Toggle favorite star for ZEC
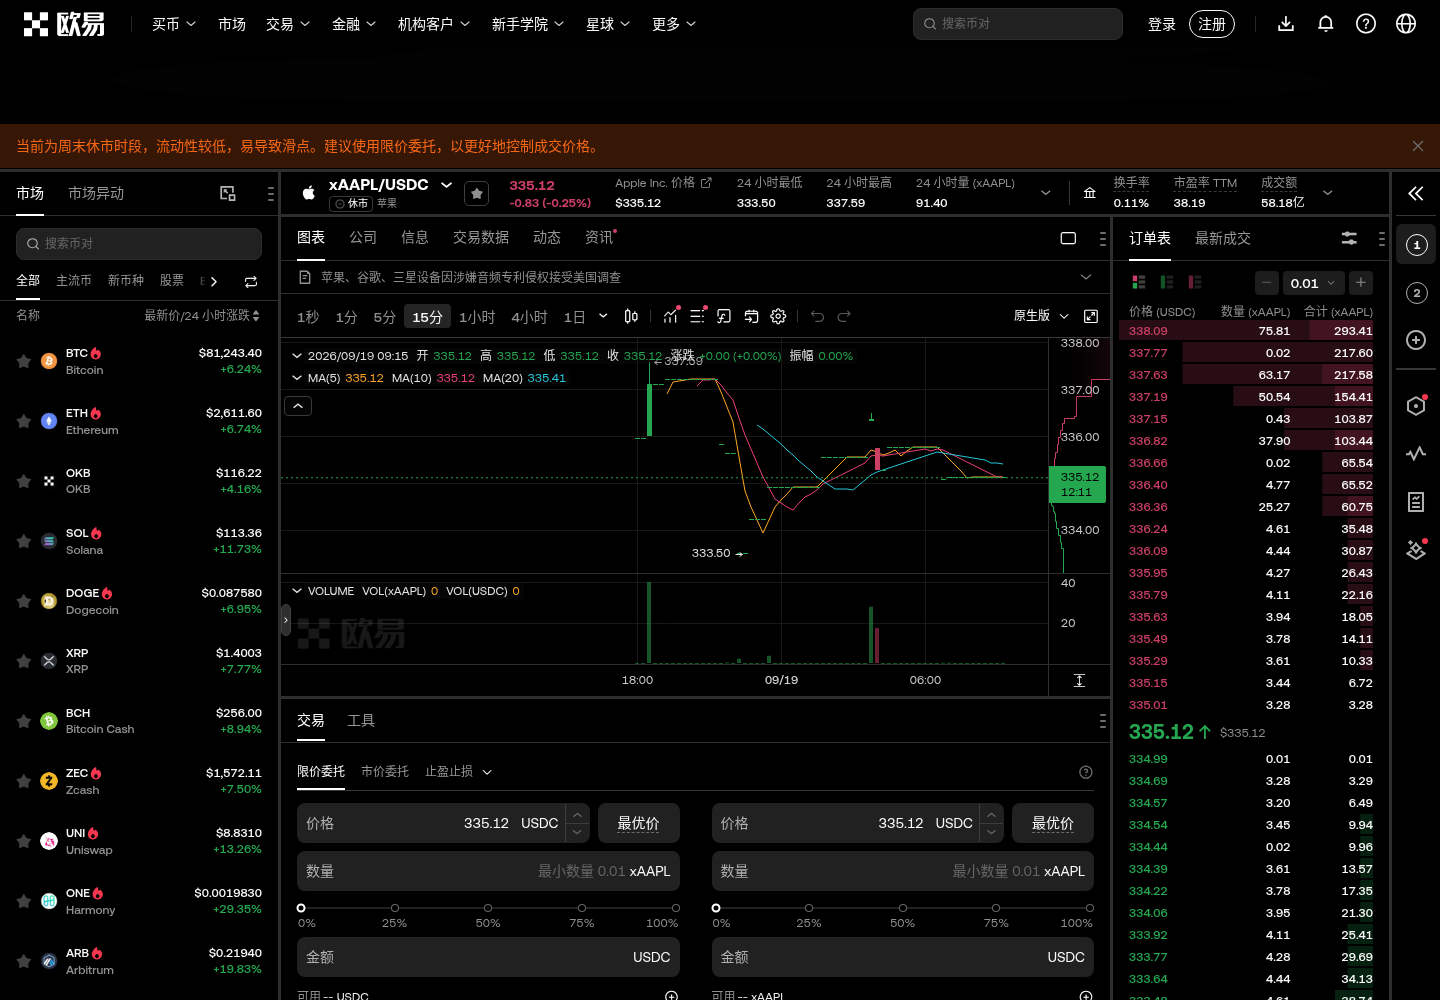The height and width of the screenshot is (1000, 1440). (24, 781)
